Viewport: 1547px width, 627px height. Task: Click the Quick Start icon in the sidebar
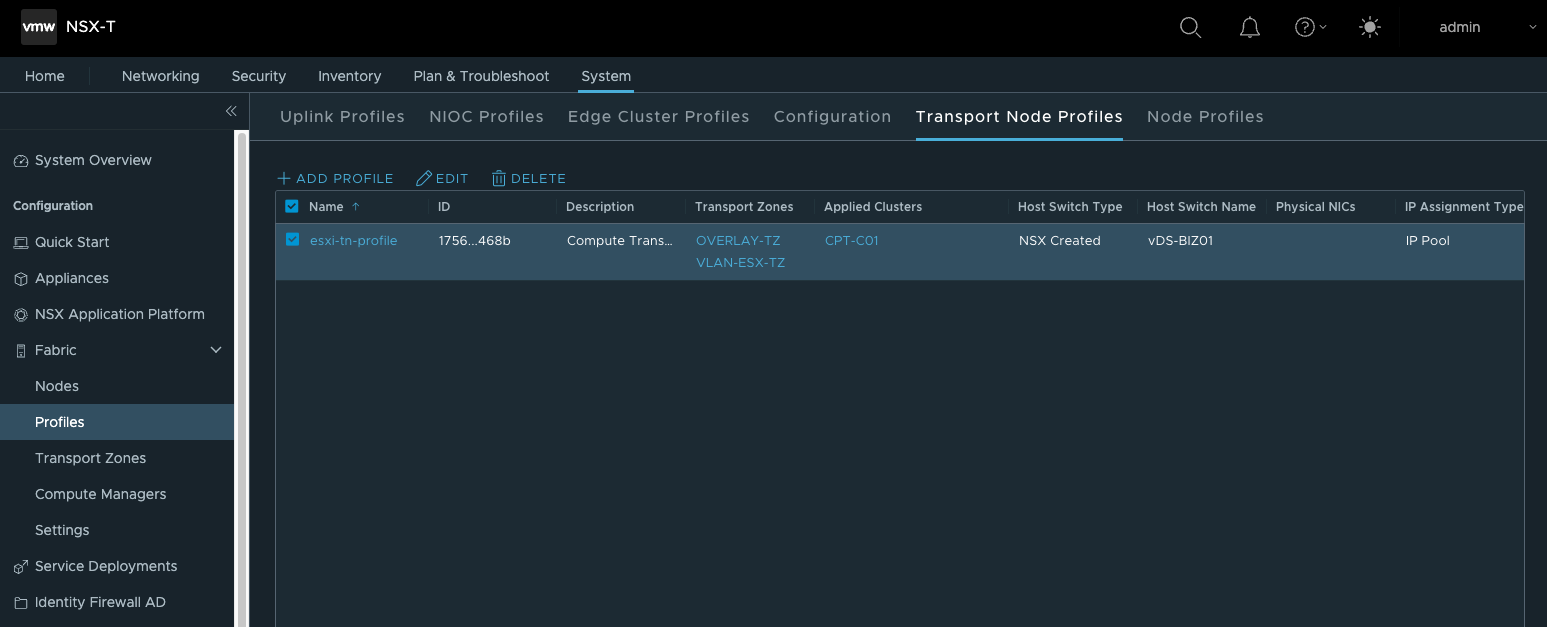tap(20, 243)
